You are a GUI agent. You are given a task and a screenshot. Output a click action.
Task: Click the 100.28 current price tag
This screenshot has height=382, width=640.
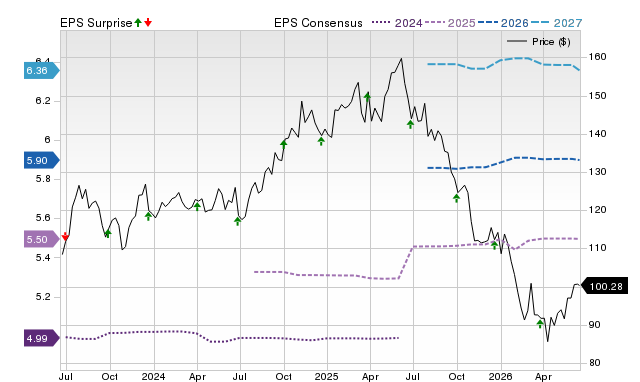click(604, 286)
